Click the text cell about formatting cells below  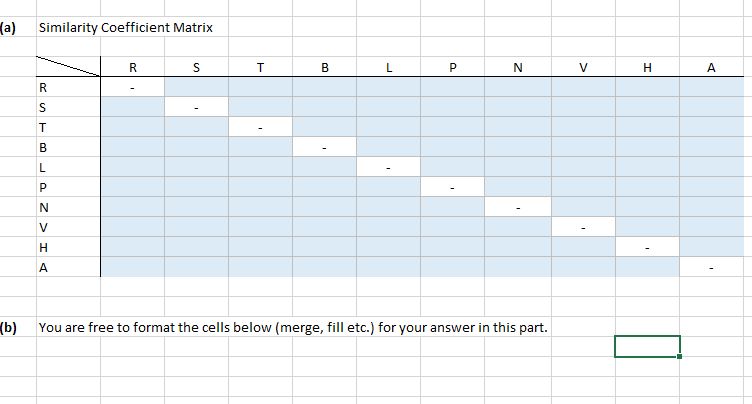coord(293,327)
